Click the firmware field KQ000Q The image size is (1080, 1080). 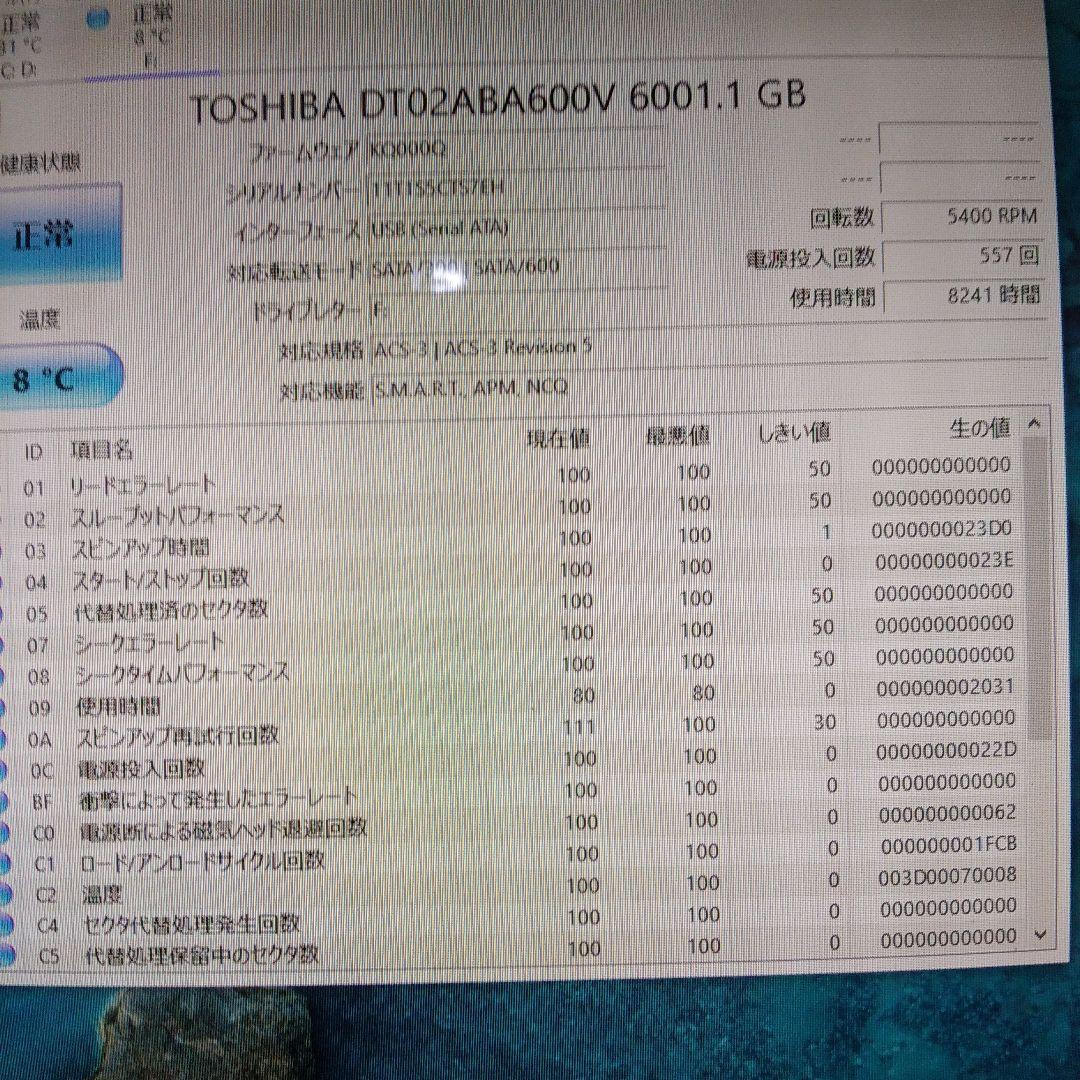point(517,148)
